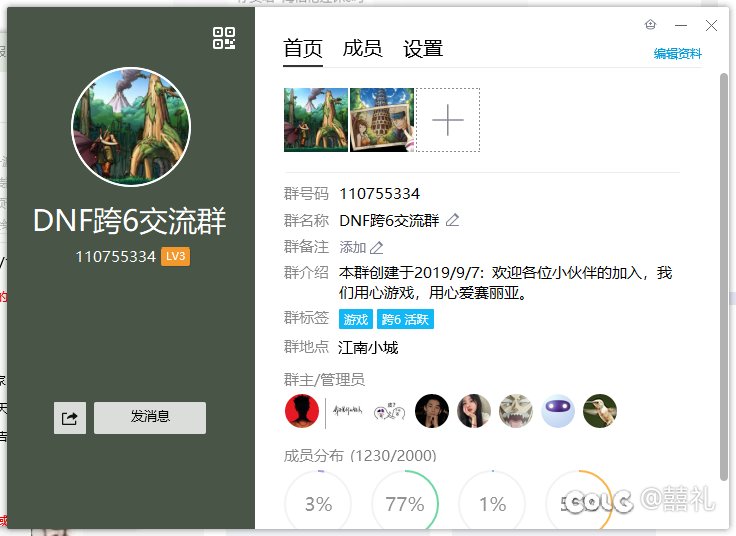Click the group introduction text 本群创建于2019/9/7
The height and width of the screenshot is (536, 736).
[x=506, y=283]
